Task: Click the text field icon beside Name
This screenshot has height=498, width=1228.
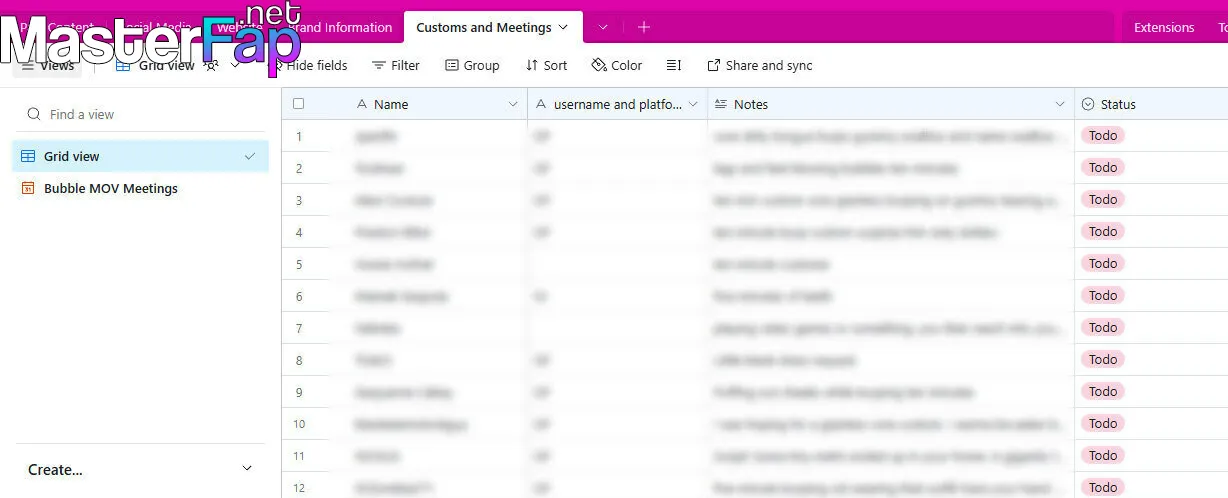Action: [x=362, y=104]
